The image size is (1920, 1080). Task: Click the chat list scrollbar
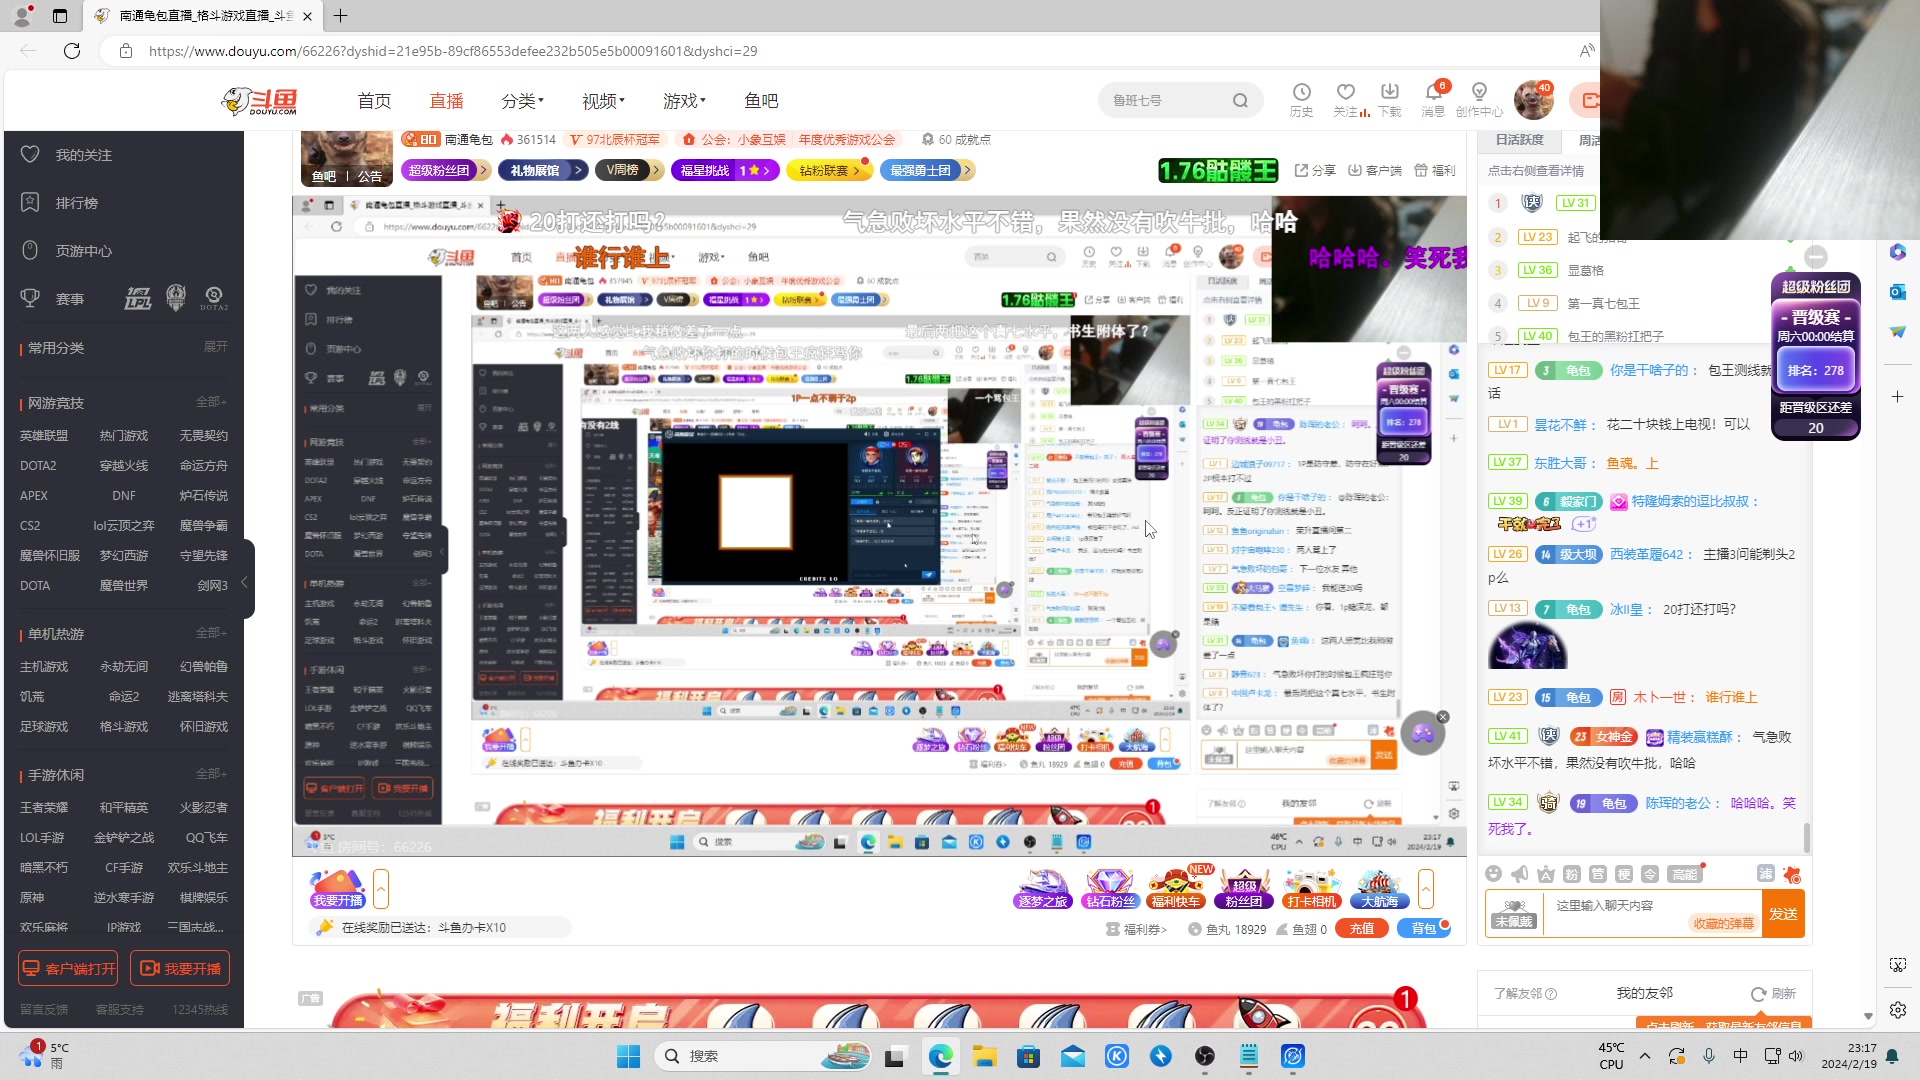point(1807,836)
